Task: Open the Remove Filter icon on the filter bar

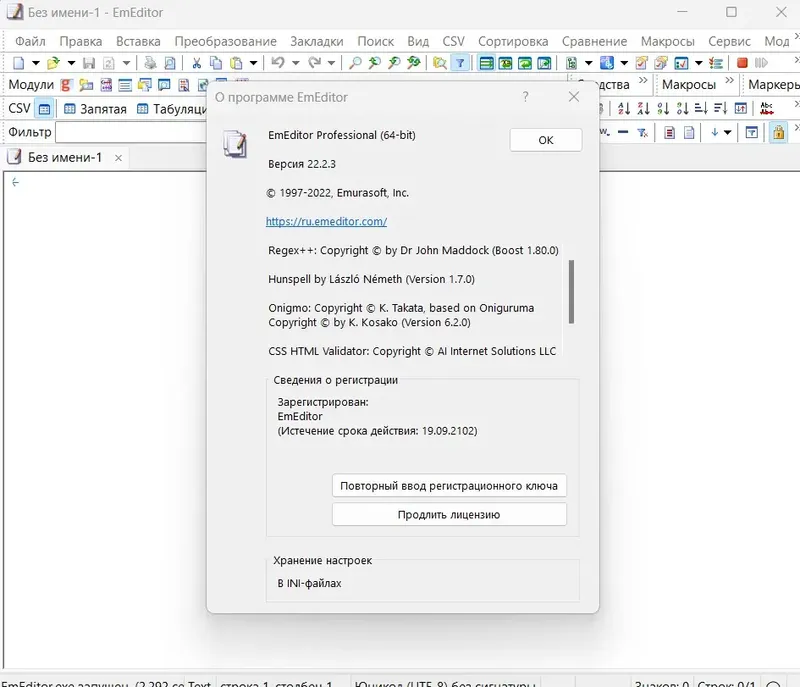Action: tap(642, 132)
